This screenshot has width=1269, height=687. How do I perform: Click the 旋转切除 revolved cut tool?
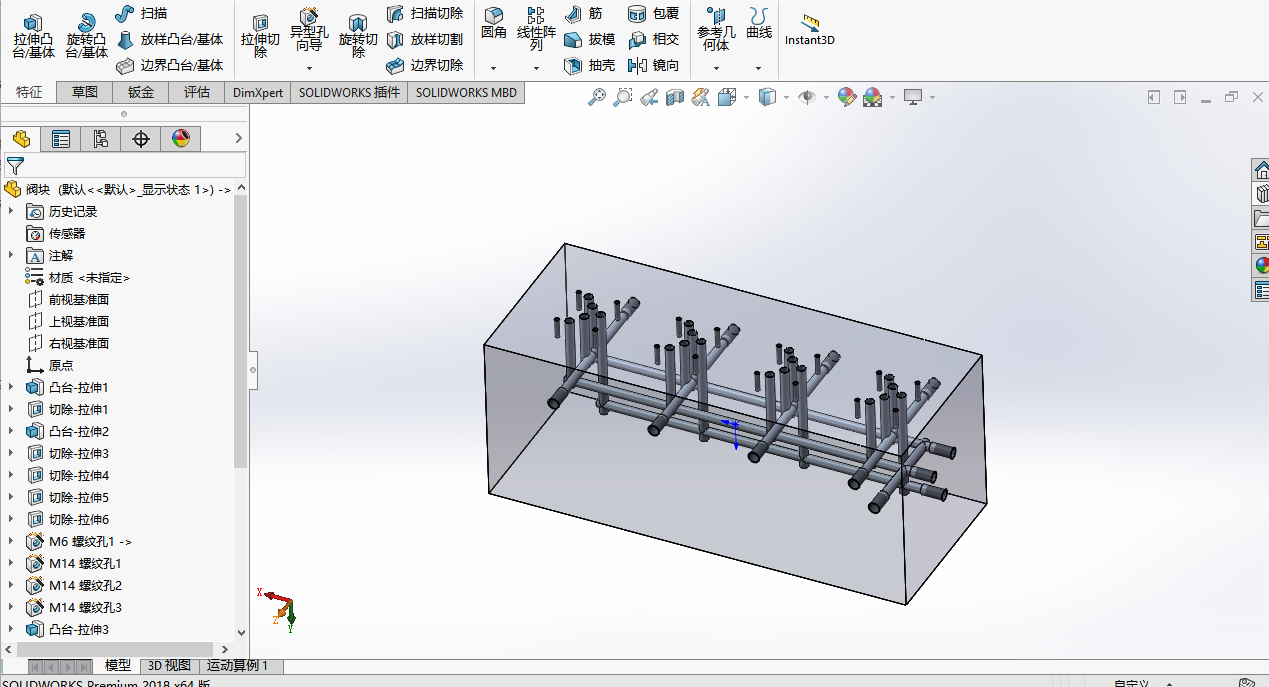[358, 37]
